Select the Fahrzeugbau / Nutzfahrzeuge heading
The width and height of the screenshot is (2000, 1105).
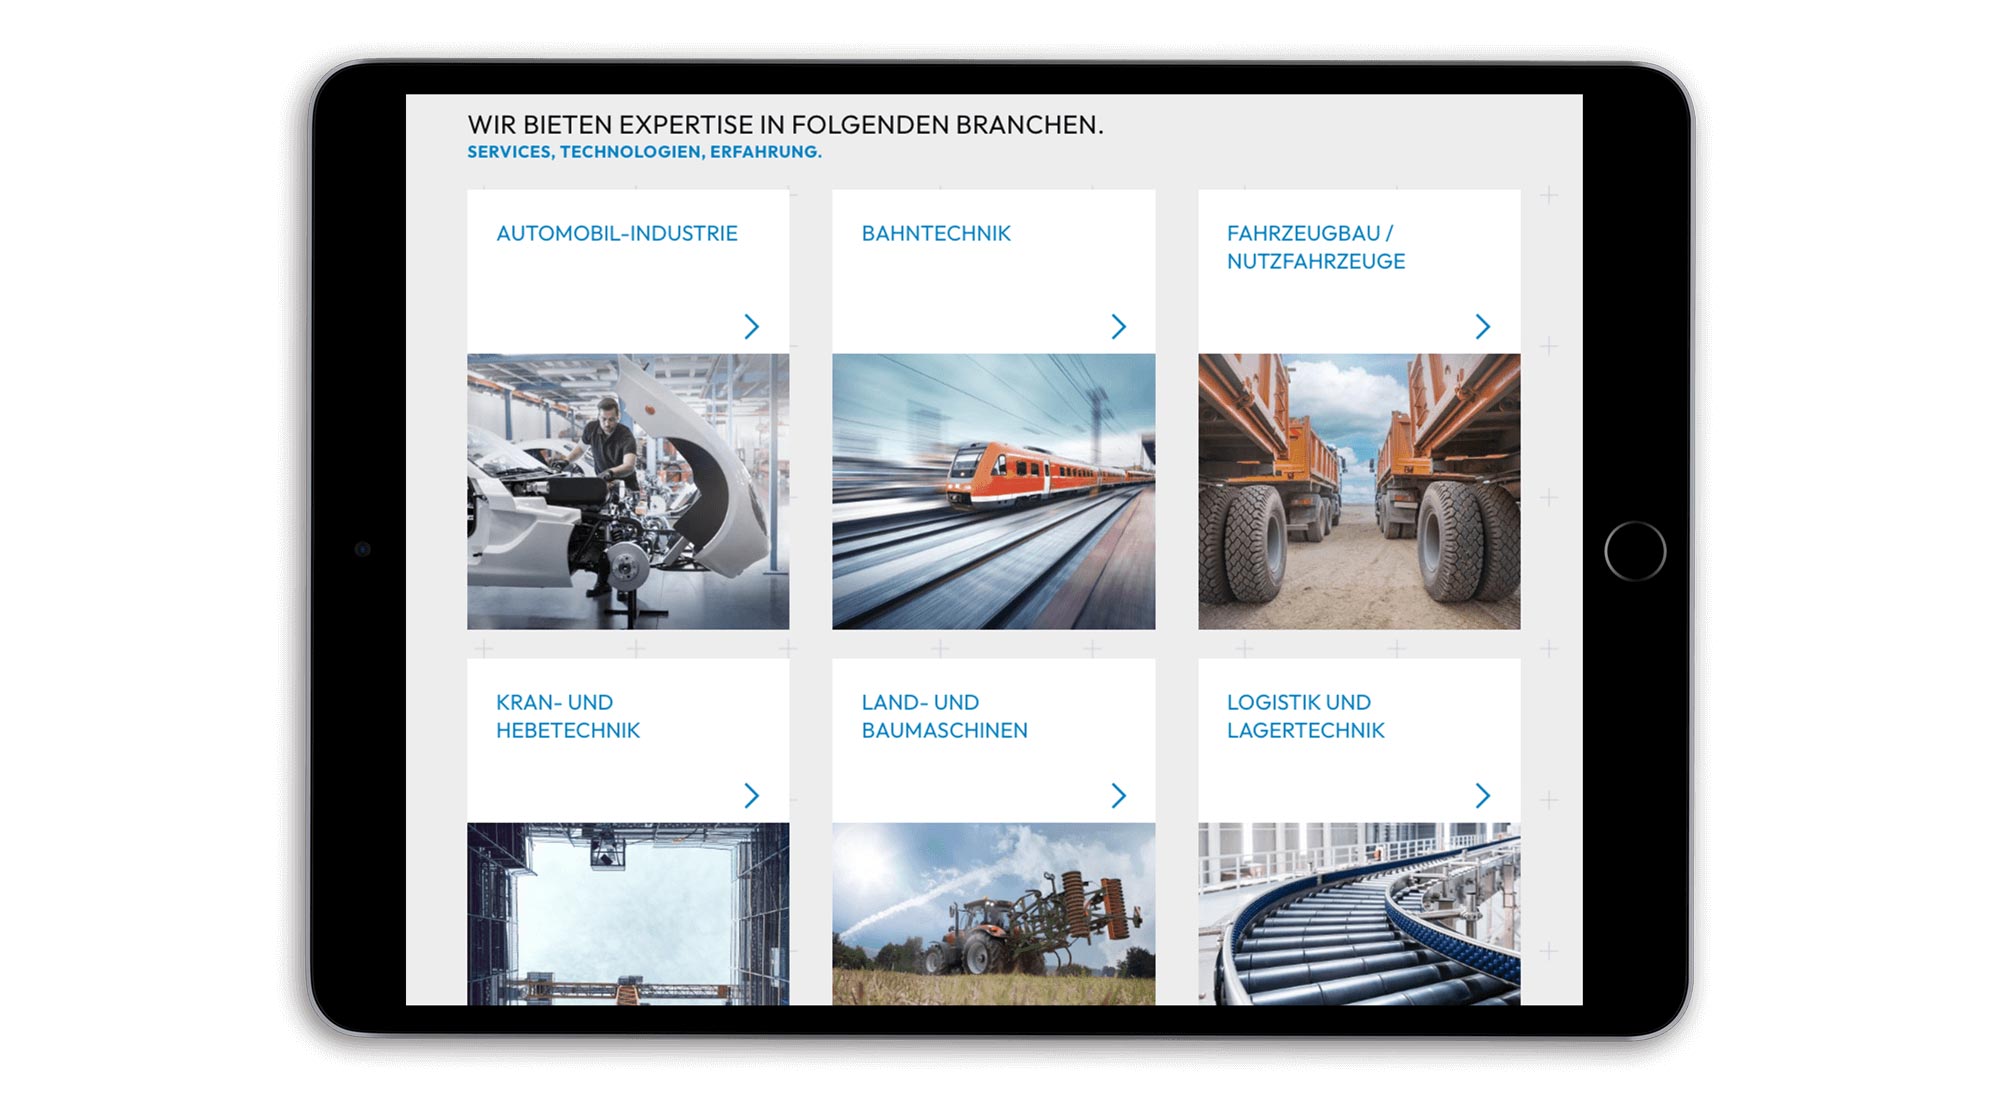[x=1315, y=247]
